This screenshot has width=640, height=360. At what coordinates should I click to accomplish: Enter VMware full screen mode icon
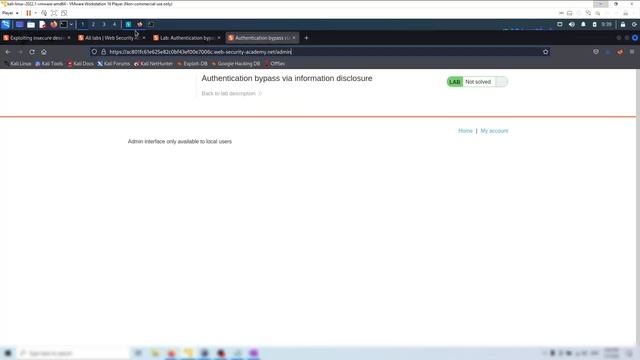point(54,13)
